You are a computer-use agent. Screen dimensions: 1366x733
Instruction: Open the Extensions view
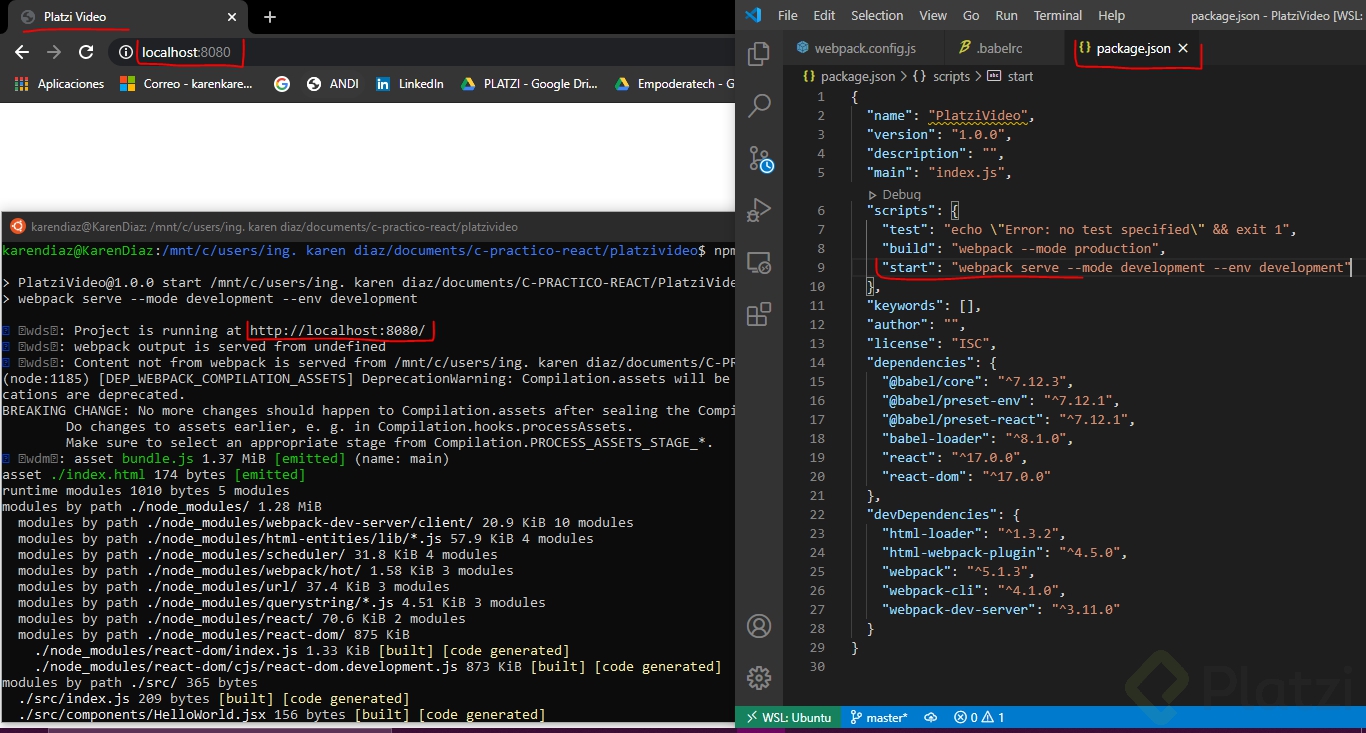(759, 315)
